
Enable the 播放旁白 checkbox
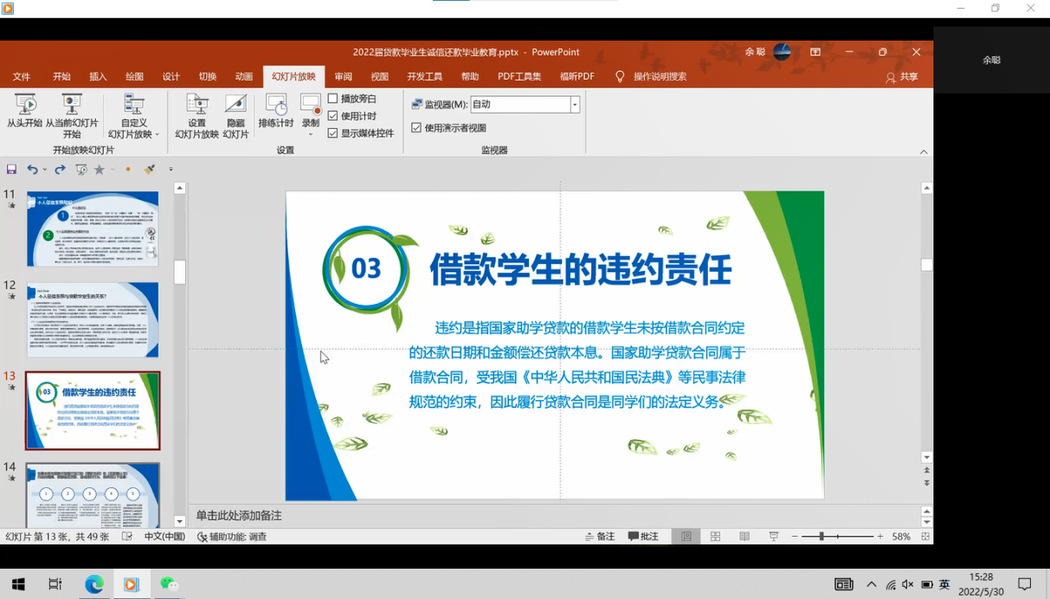point(333,99)
